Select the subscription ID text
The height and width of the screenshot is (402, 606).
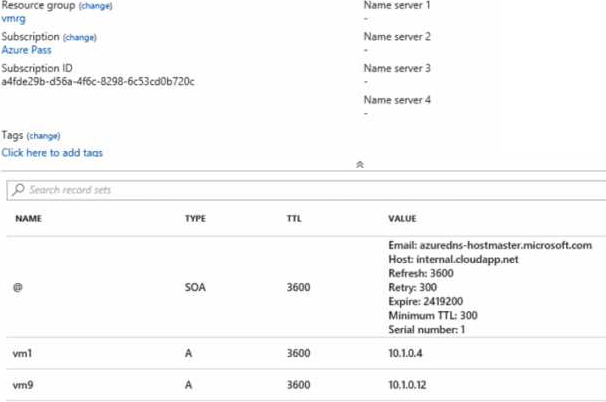pyautogui.click(x=98, y=81)
